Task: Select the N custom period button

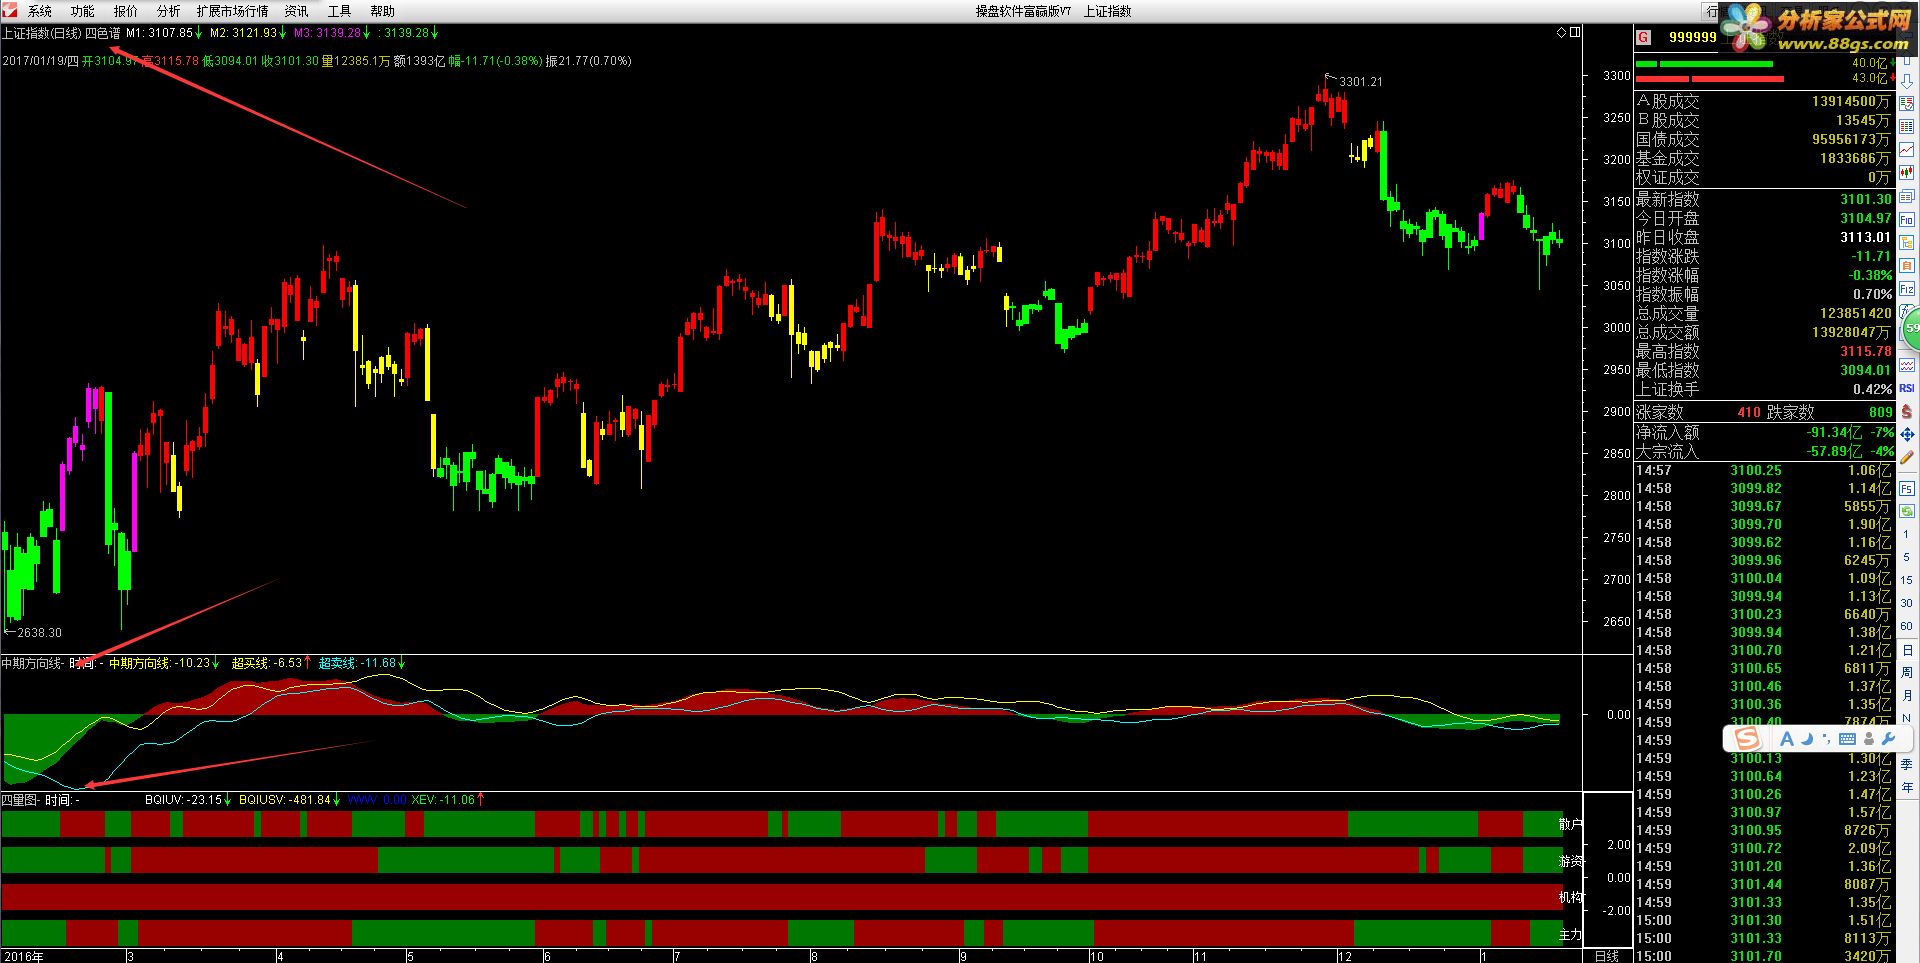Action: click(x=1907, y=718)
